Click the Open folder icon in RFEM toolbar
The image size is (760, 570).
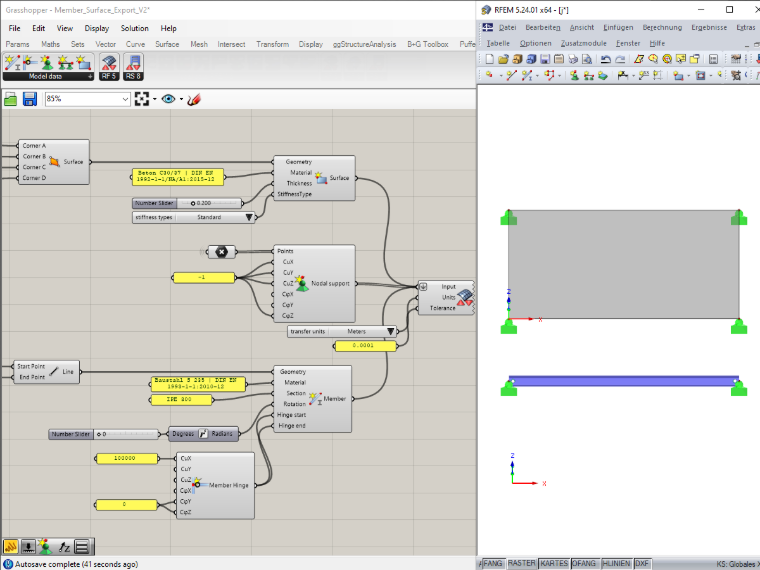(503, 59)
